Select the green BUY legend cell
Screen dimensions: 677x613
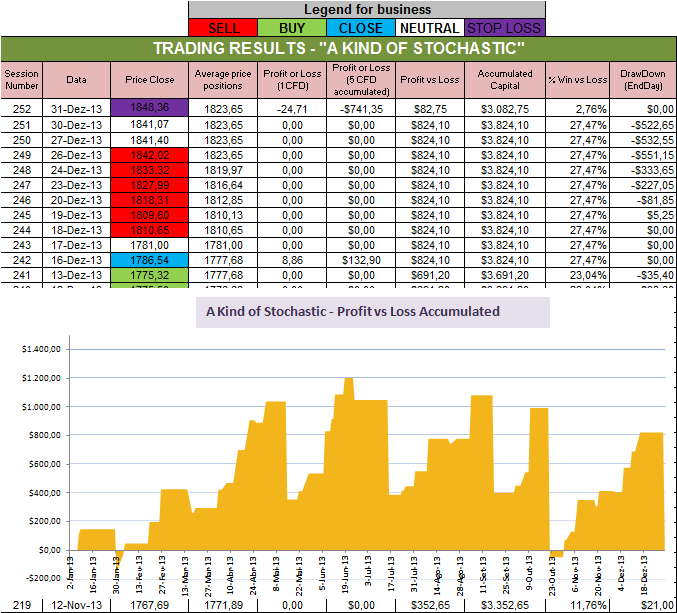[292, 28]
